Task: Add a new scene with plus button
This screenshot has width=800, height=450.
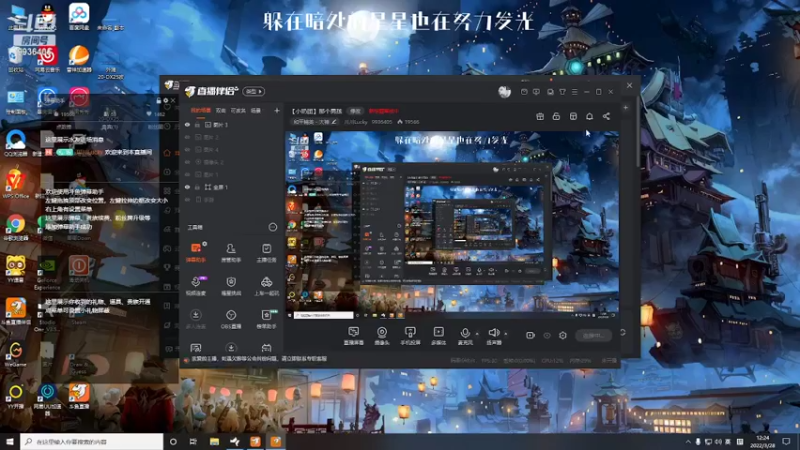Action: point(277,110)
